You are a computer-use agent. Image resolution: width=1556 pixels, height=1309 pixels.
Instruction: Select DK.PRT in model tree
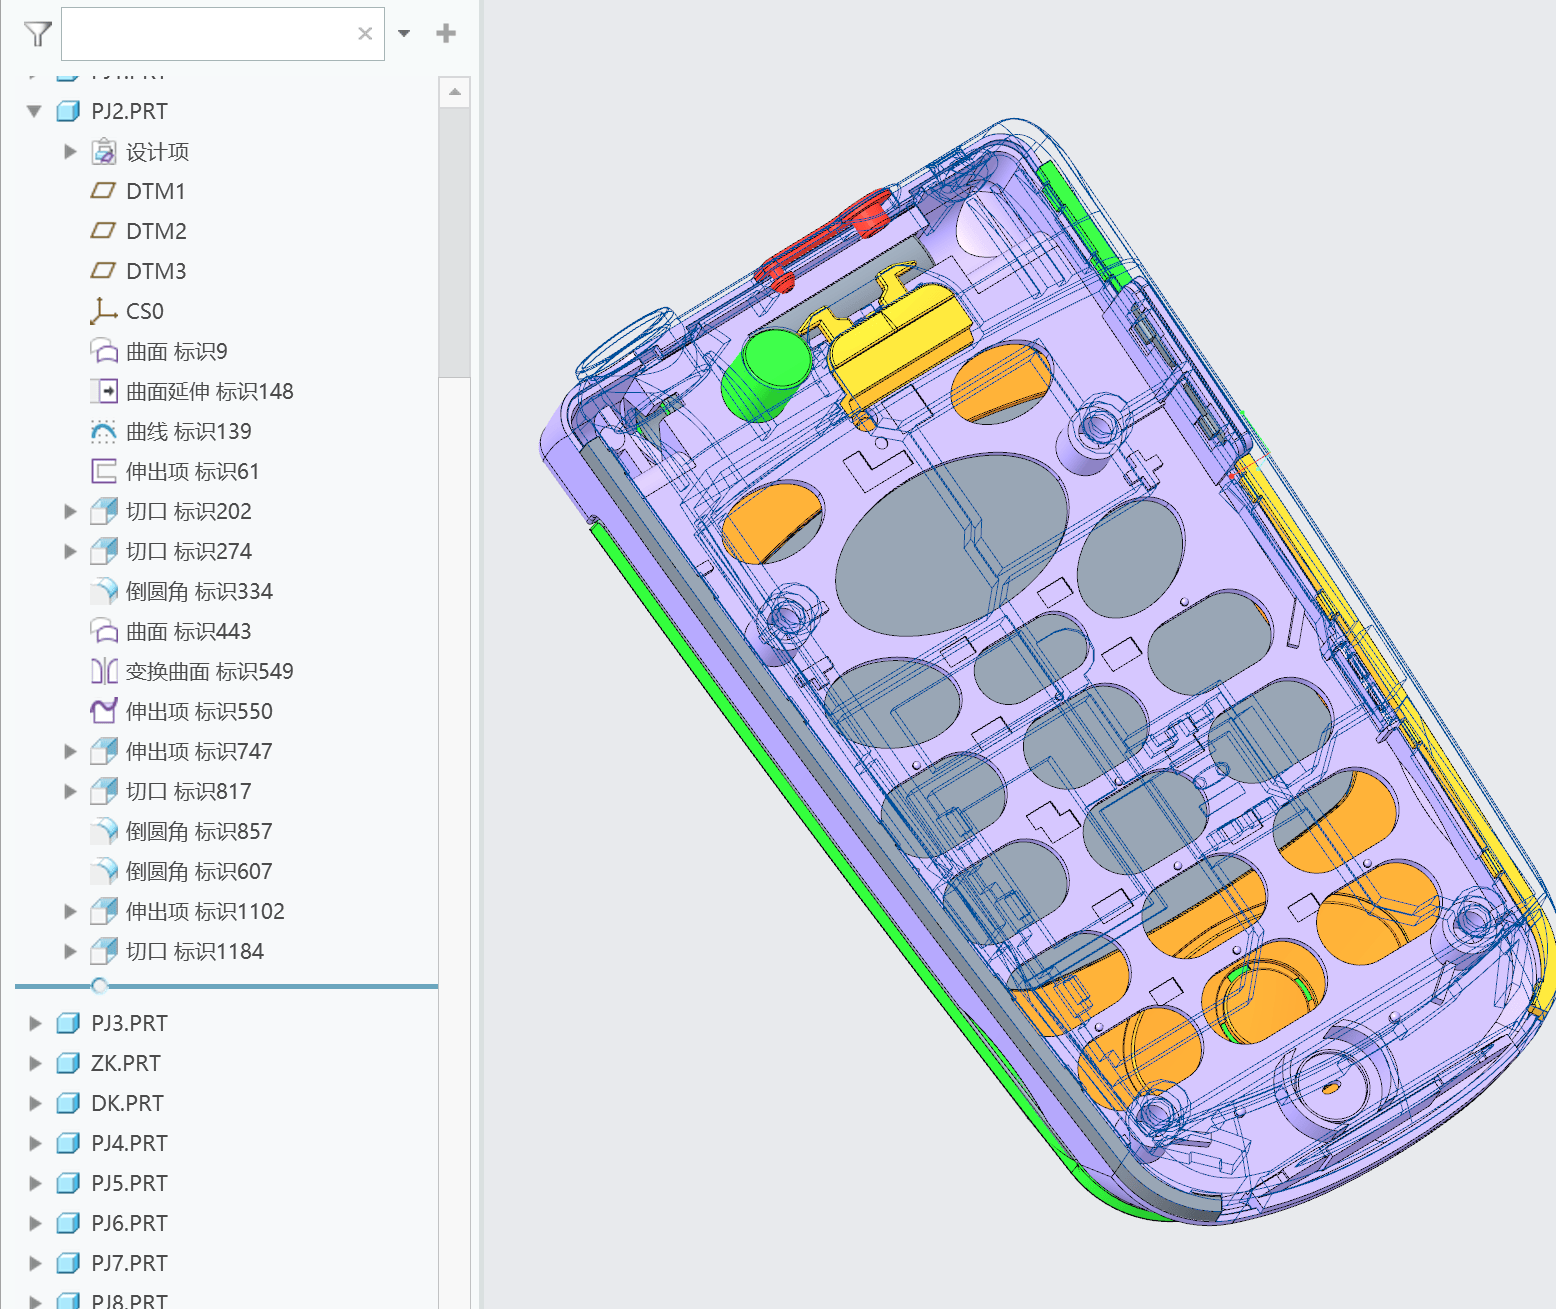127,1103
